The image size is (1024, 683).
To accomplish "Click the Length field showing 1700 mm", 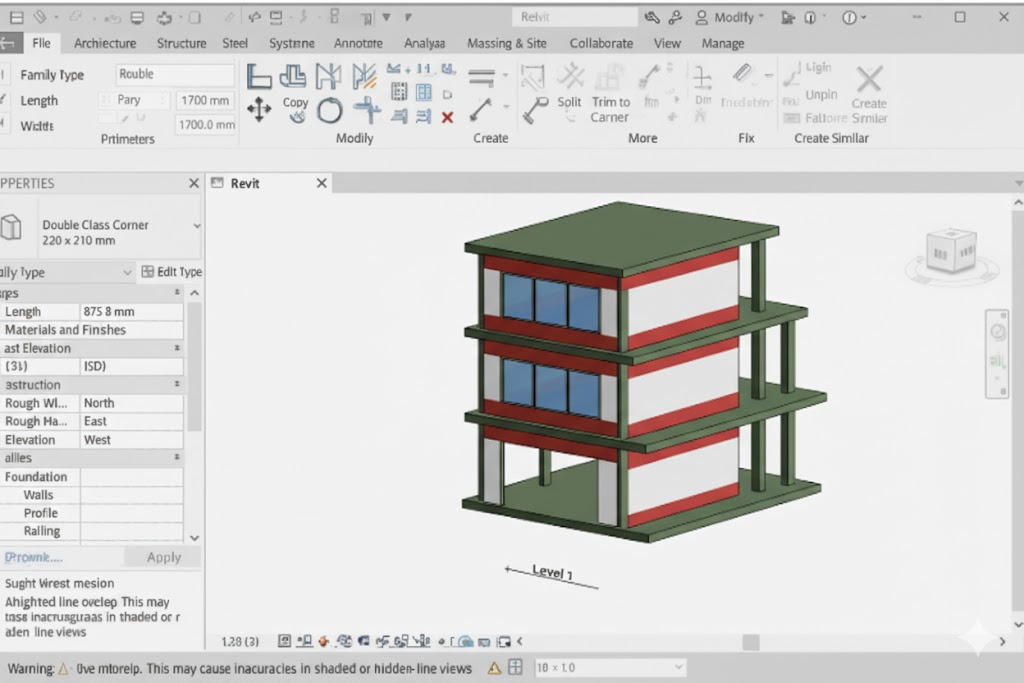I will (205, 100).
